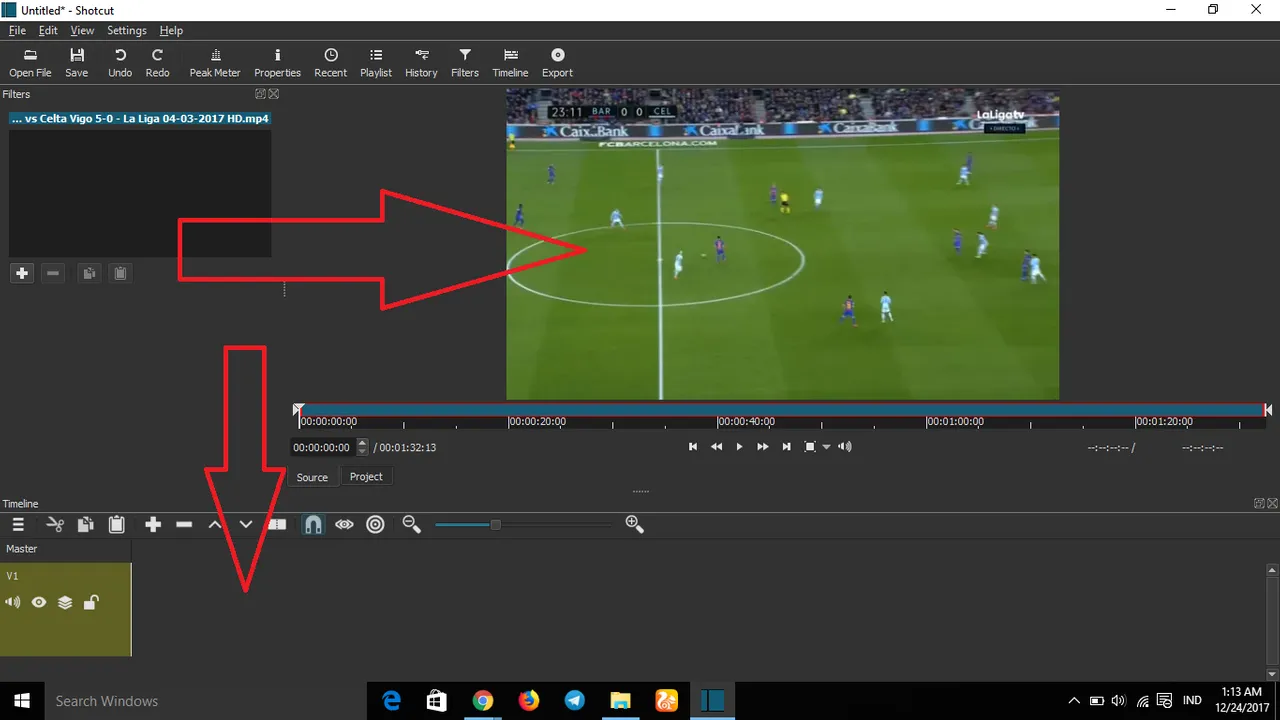This screenshot has height=720, width=1280.
Task: Click the rewind button
Action: point(716,447)
